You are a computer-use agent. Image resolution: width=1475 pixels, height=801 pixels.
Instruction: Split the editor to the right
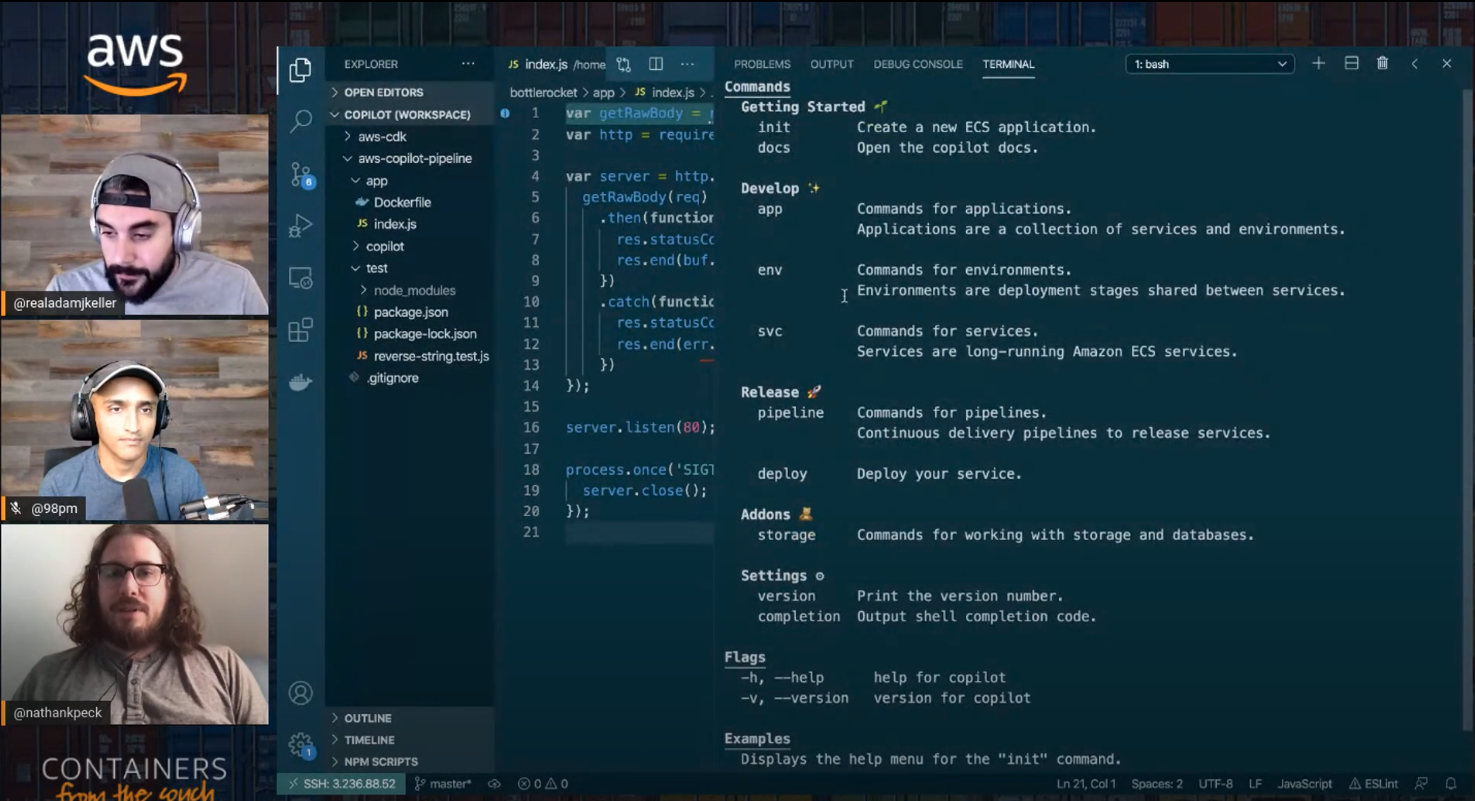(x=656, y=64)
